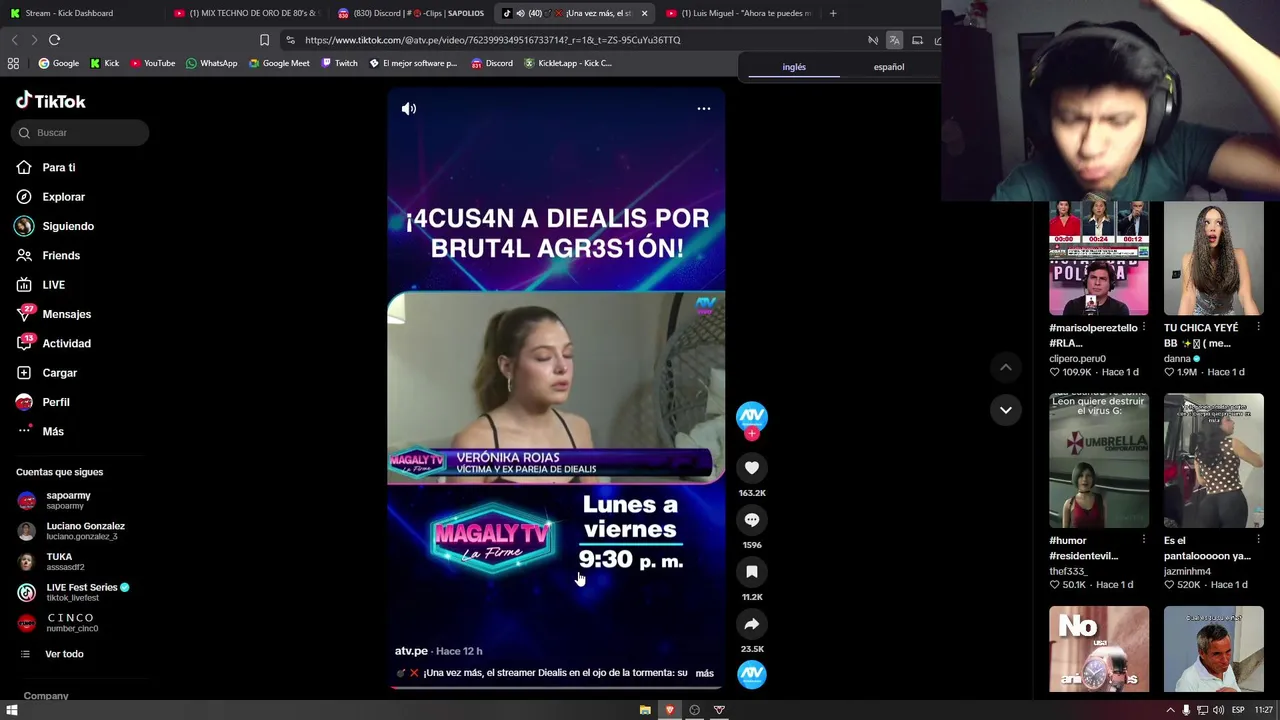Open Es el pantalooooon video thumbnail
The image size is (1280, 720).
point(1214,461)
